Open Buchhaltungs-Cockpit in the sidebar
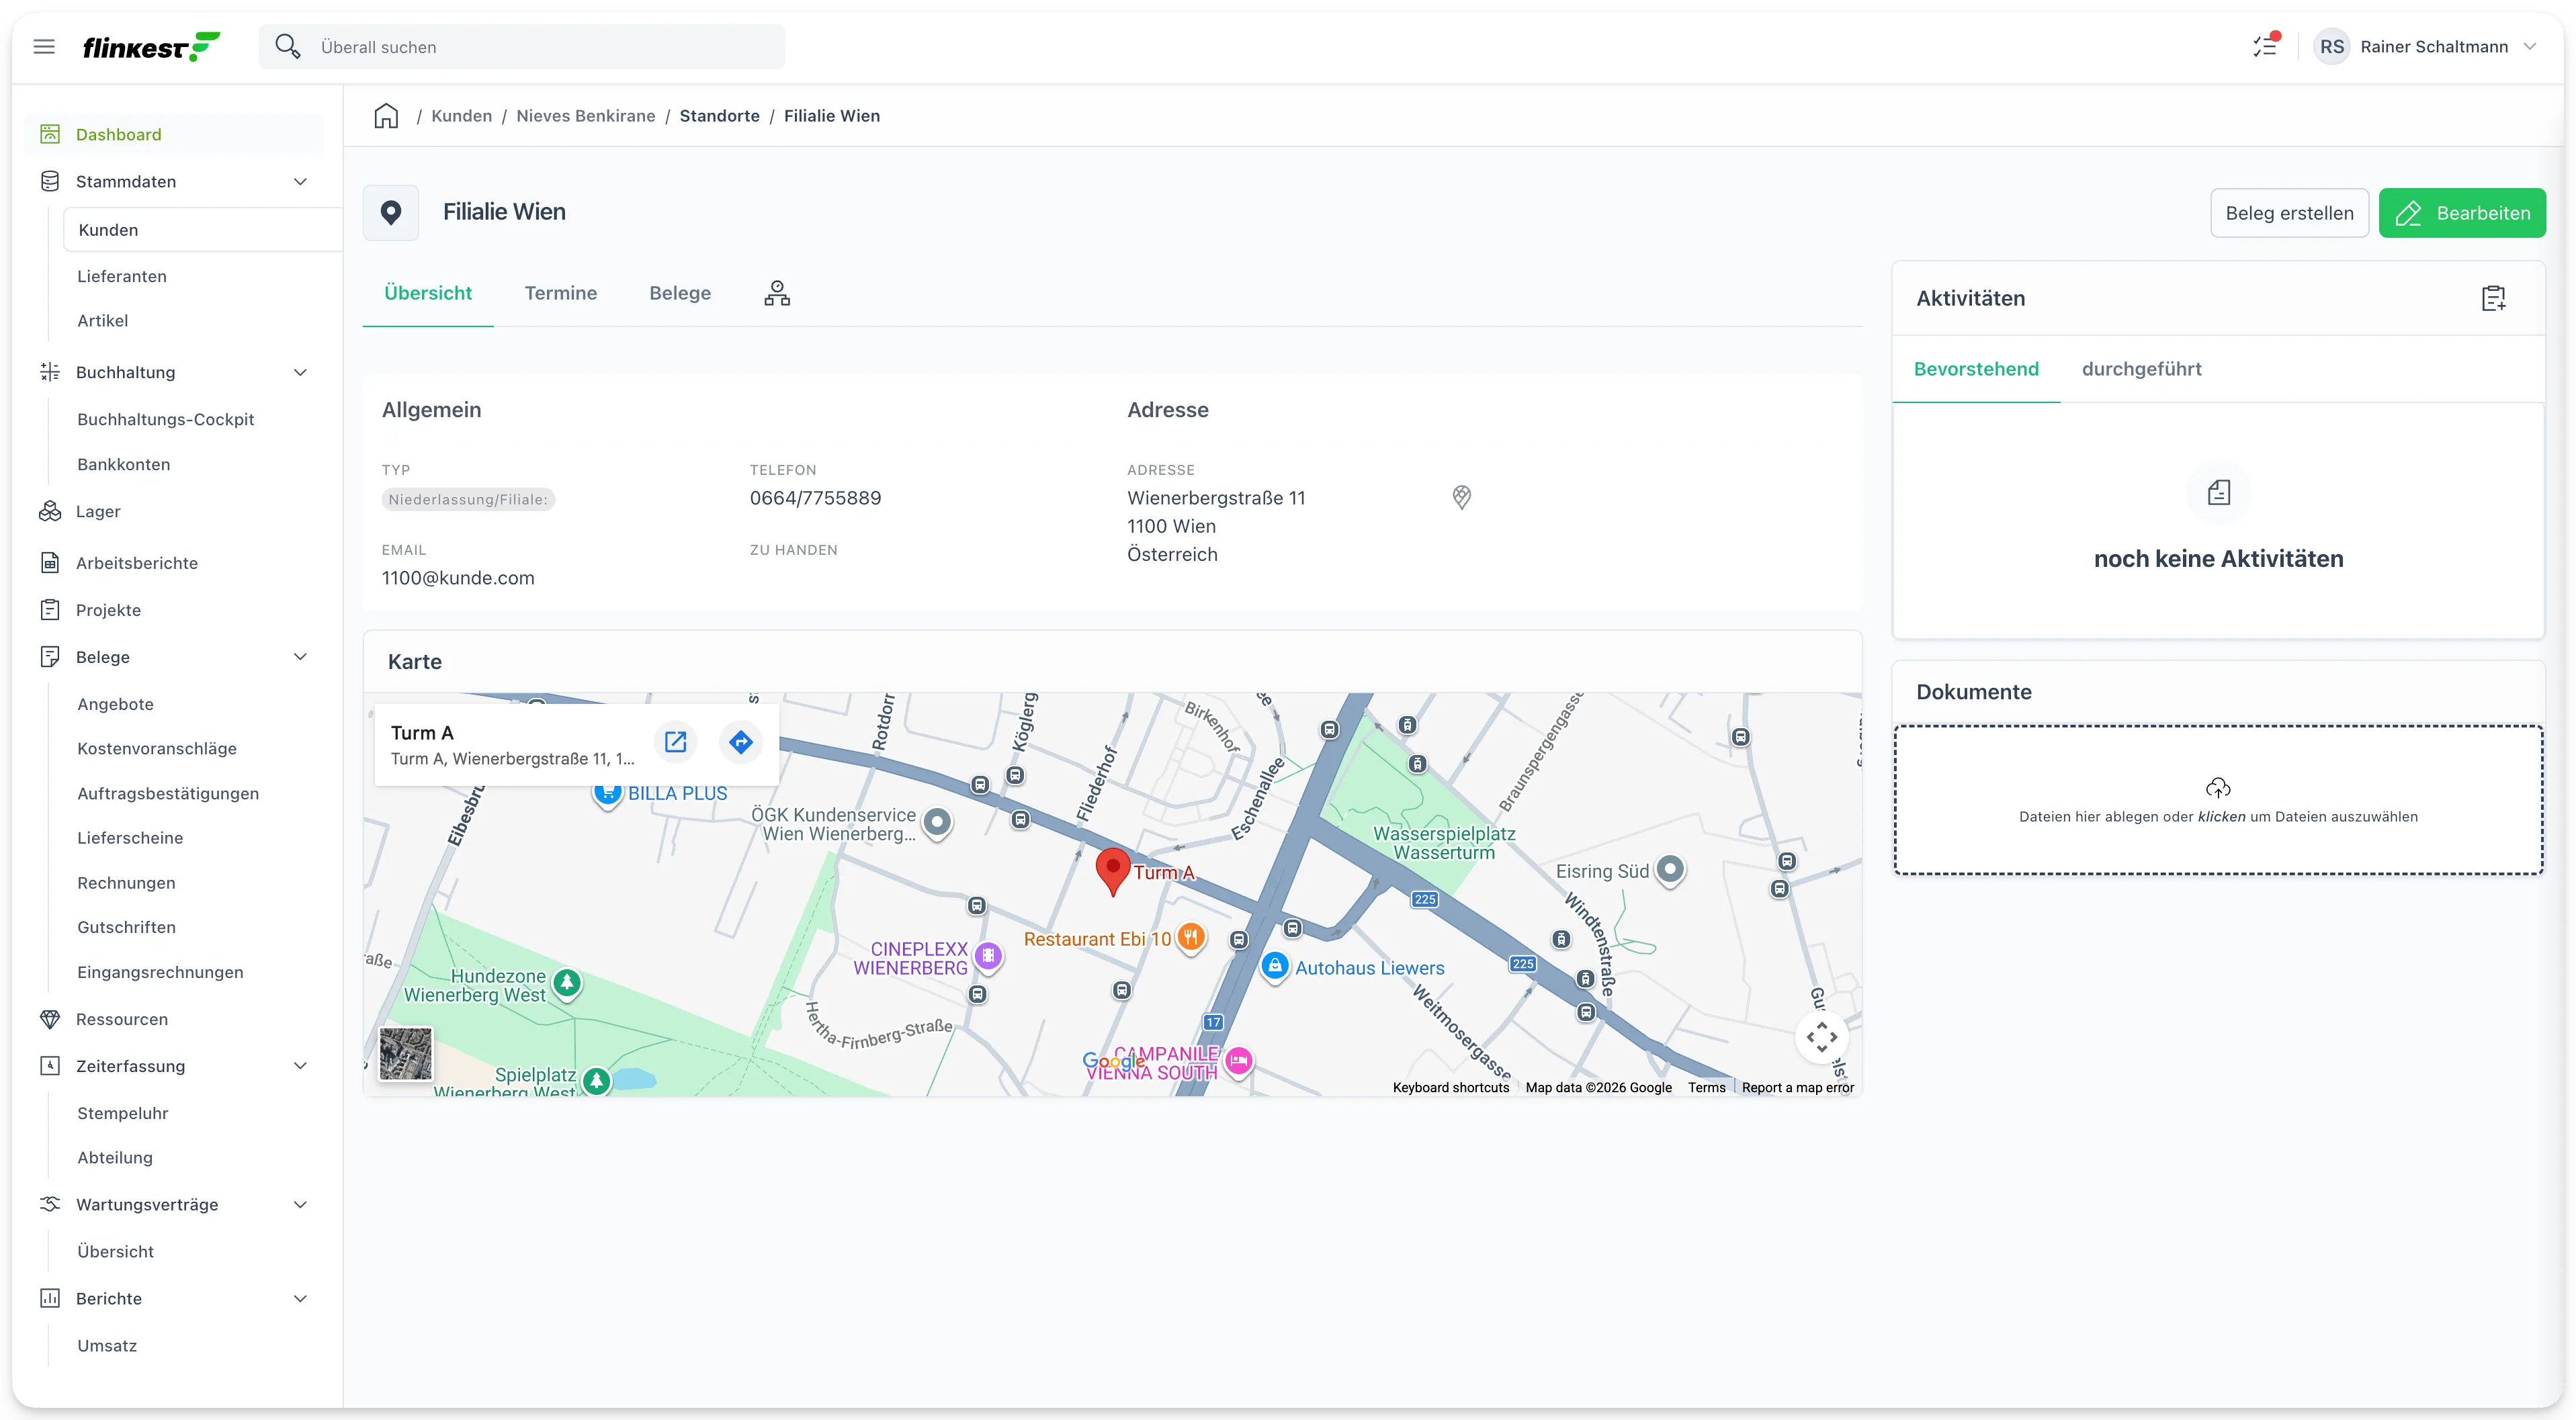This screenshot has height=1420, width=2576. click(166, 419)
